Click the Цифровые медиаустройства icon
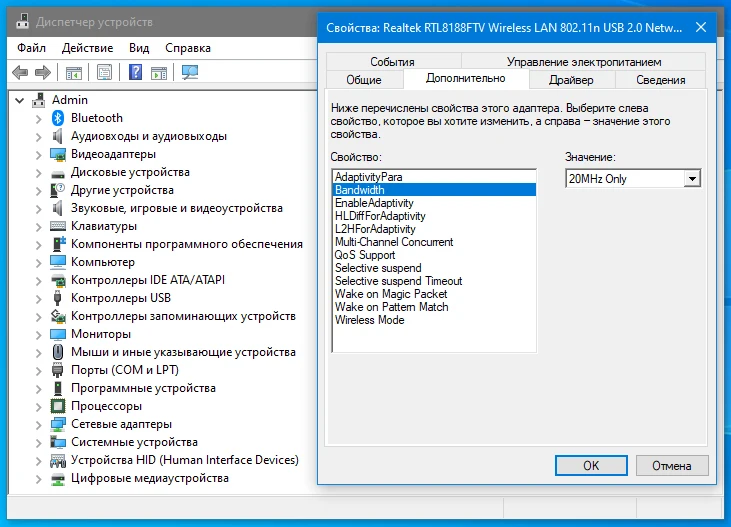The width and height of the screenshot is (731, 527). tap(58, 478)
